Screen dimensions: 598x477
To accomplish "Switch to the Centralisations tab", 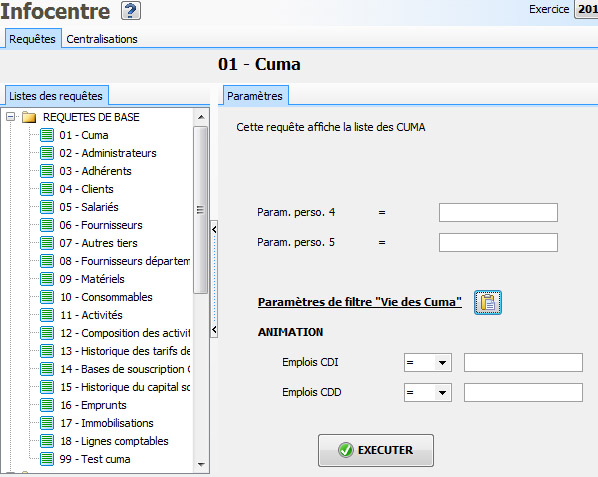I will 102,39.
